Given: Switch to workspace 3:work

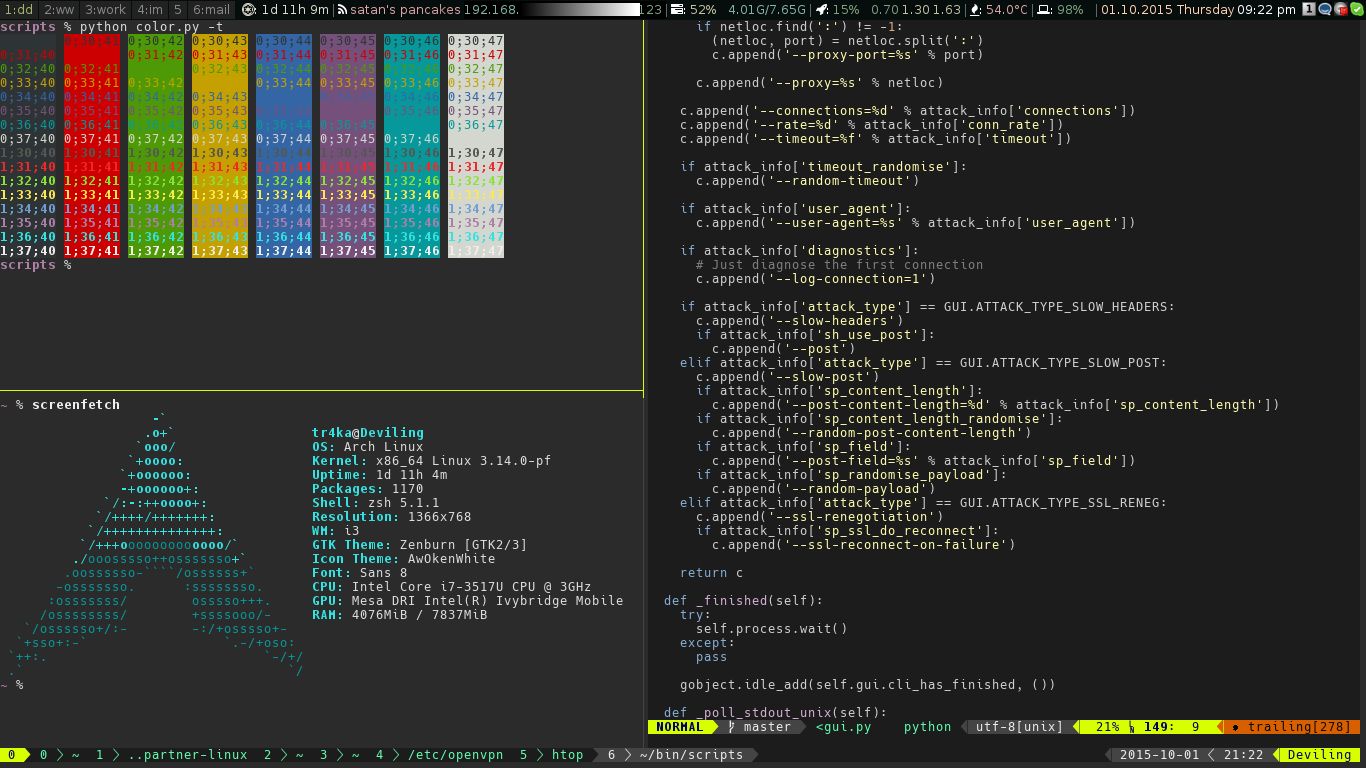Looking at the screenshot, I should coord(105,9).
